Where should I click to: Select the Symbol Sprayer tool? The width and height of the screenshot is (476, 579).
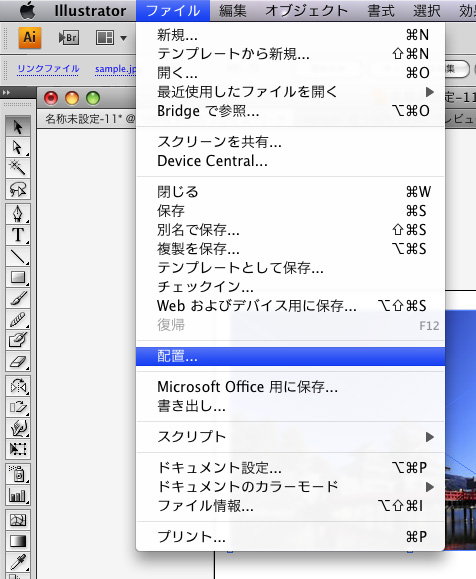(x=18, y=474)
